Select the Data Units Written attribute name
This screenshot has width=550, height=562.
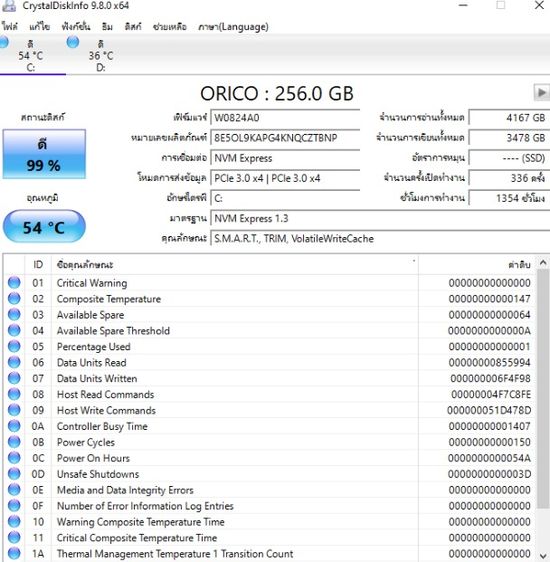click(x=97, y=378)
